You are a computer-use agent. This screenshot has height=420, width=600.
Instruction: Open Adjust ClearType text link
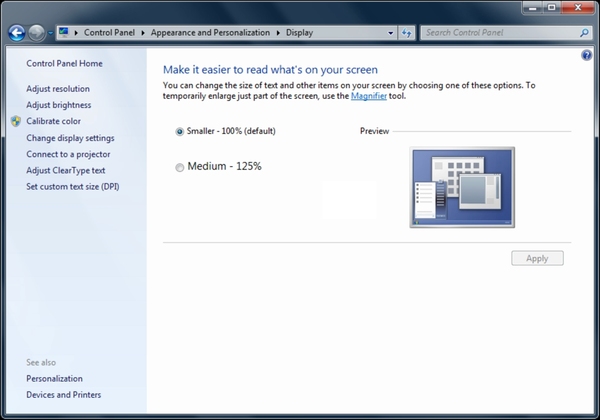[65, 170]
